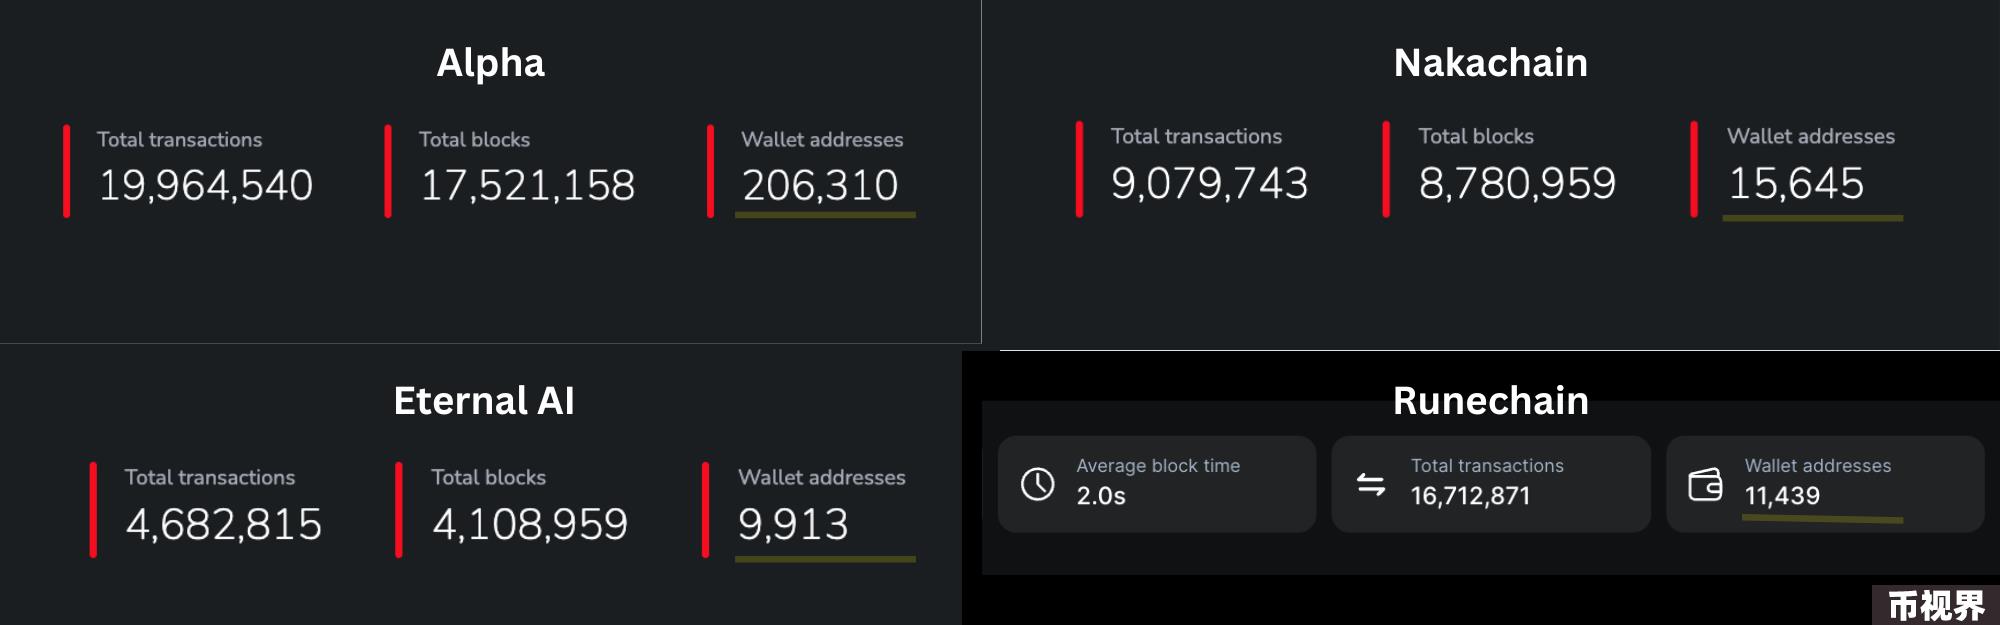
Task: Click Nakachain total blocks 8,780,959
Action: click(1516, 183)
